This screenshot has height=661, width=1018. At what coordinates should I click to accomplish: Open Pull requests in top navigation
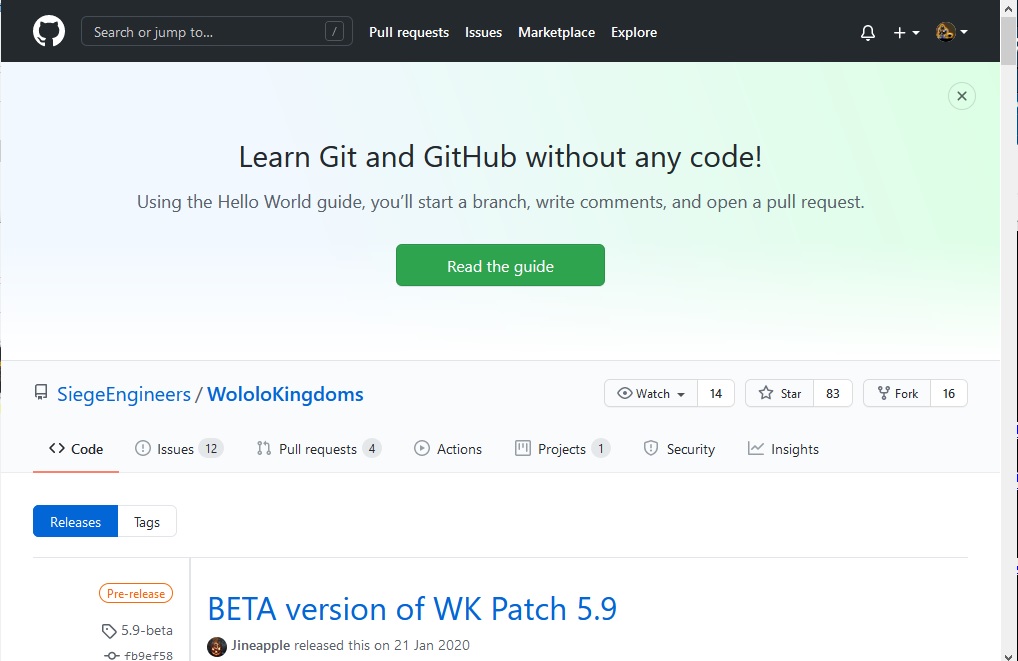[409, 32]
